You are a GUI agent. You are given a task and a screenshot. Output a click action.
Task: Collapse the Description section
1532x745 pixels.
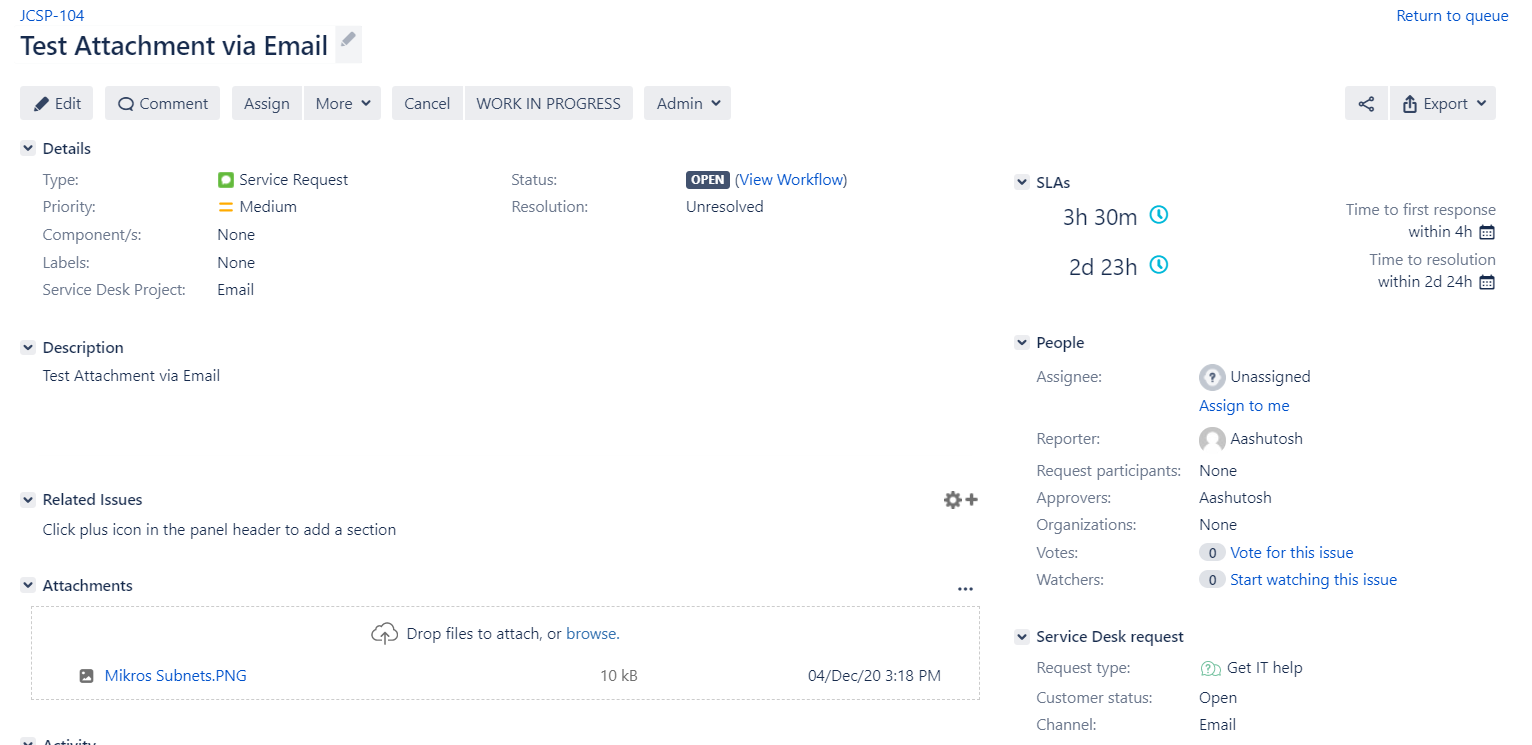click(x=28, y=348)
